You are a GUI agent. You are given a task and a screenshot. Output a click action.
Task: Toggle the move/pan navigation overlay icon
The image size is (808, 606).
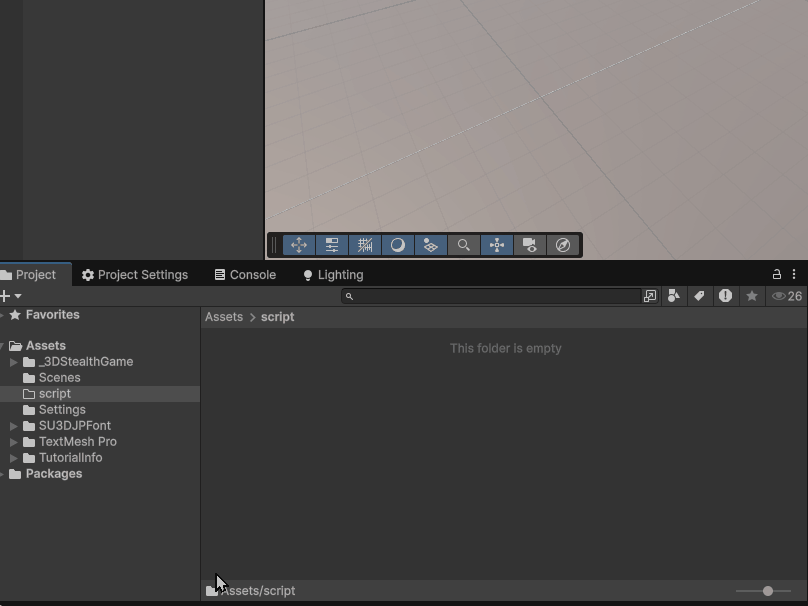(299, 245)
